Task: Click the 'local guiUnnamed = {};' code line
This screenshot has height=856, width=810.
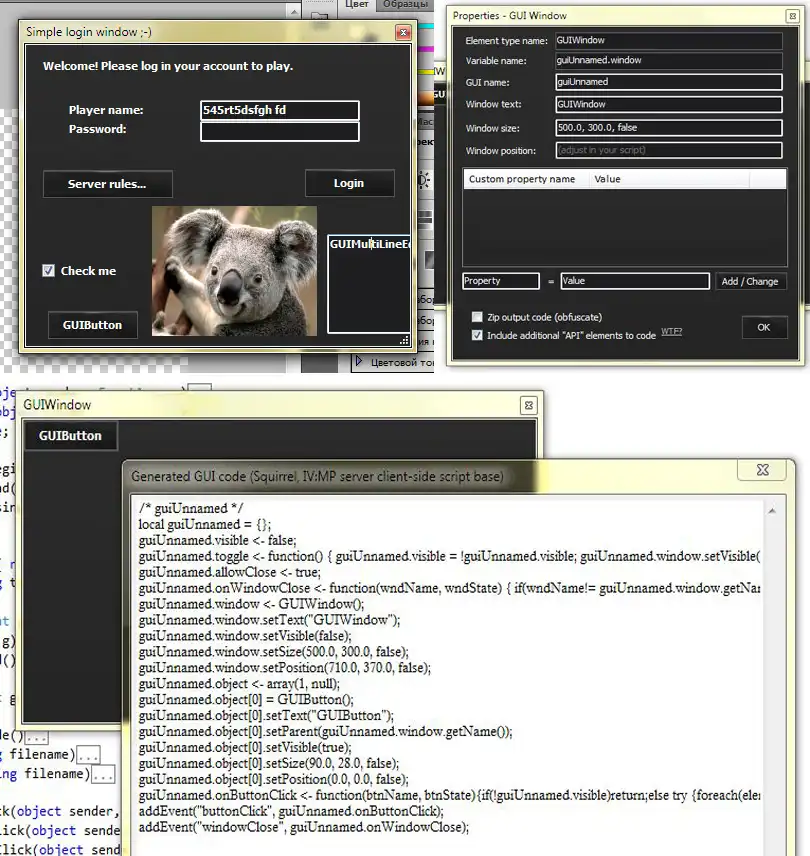Action: coord(205,525)
